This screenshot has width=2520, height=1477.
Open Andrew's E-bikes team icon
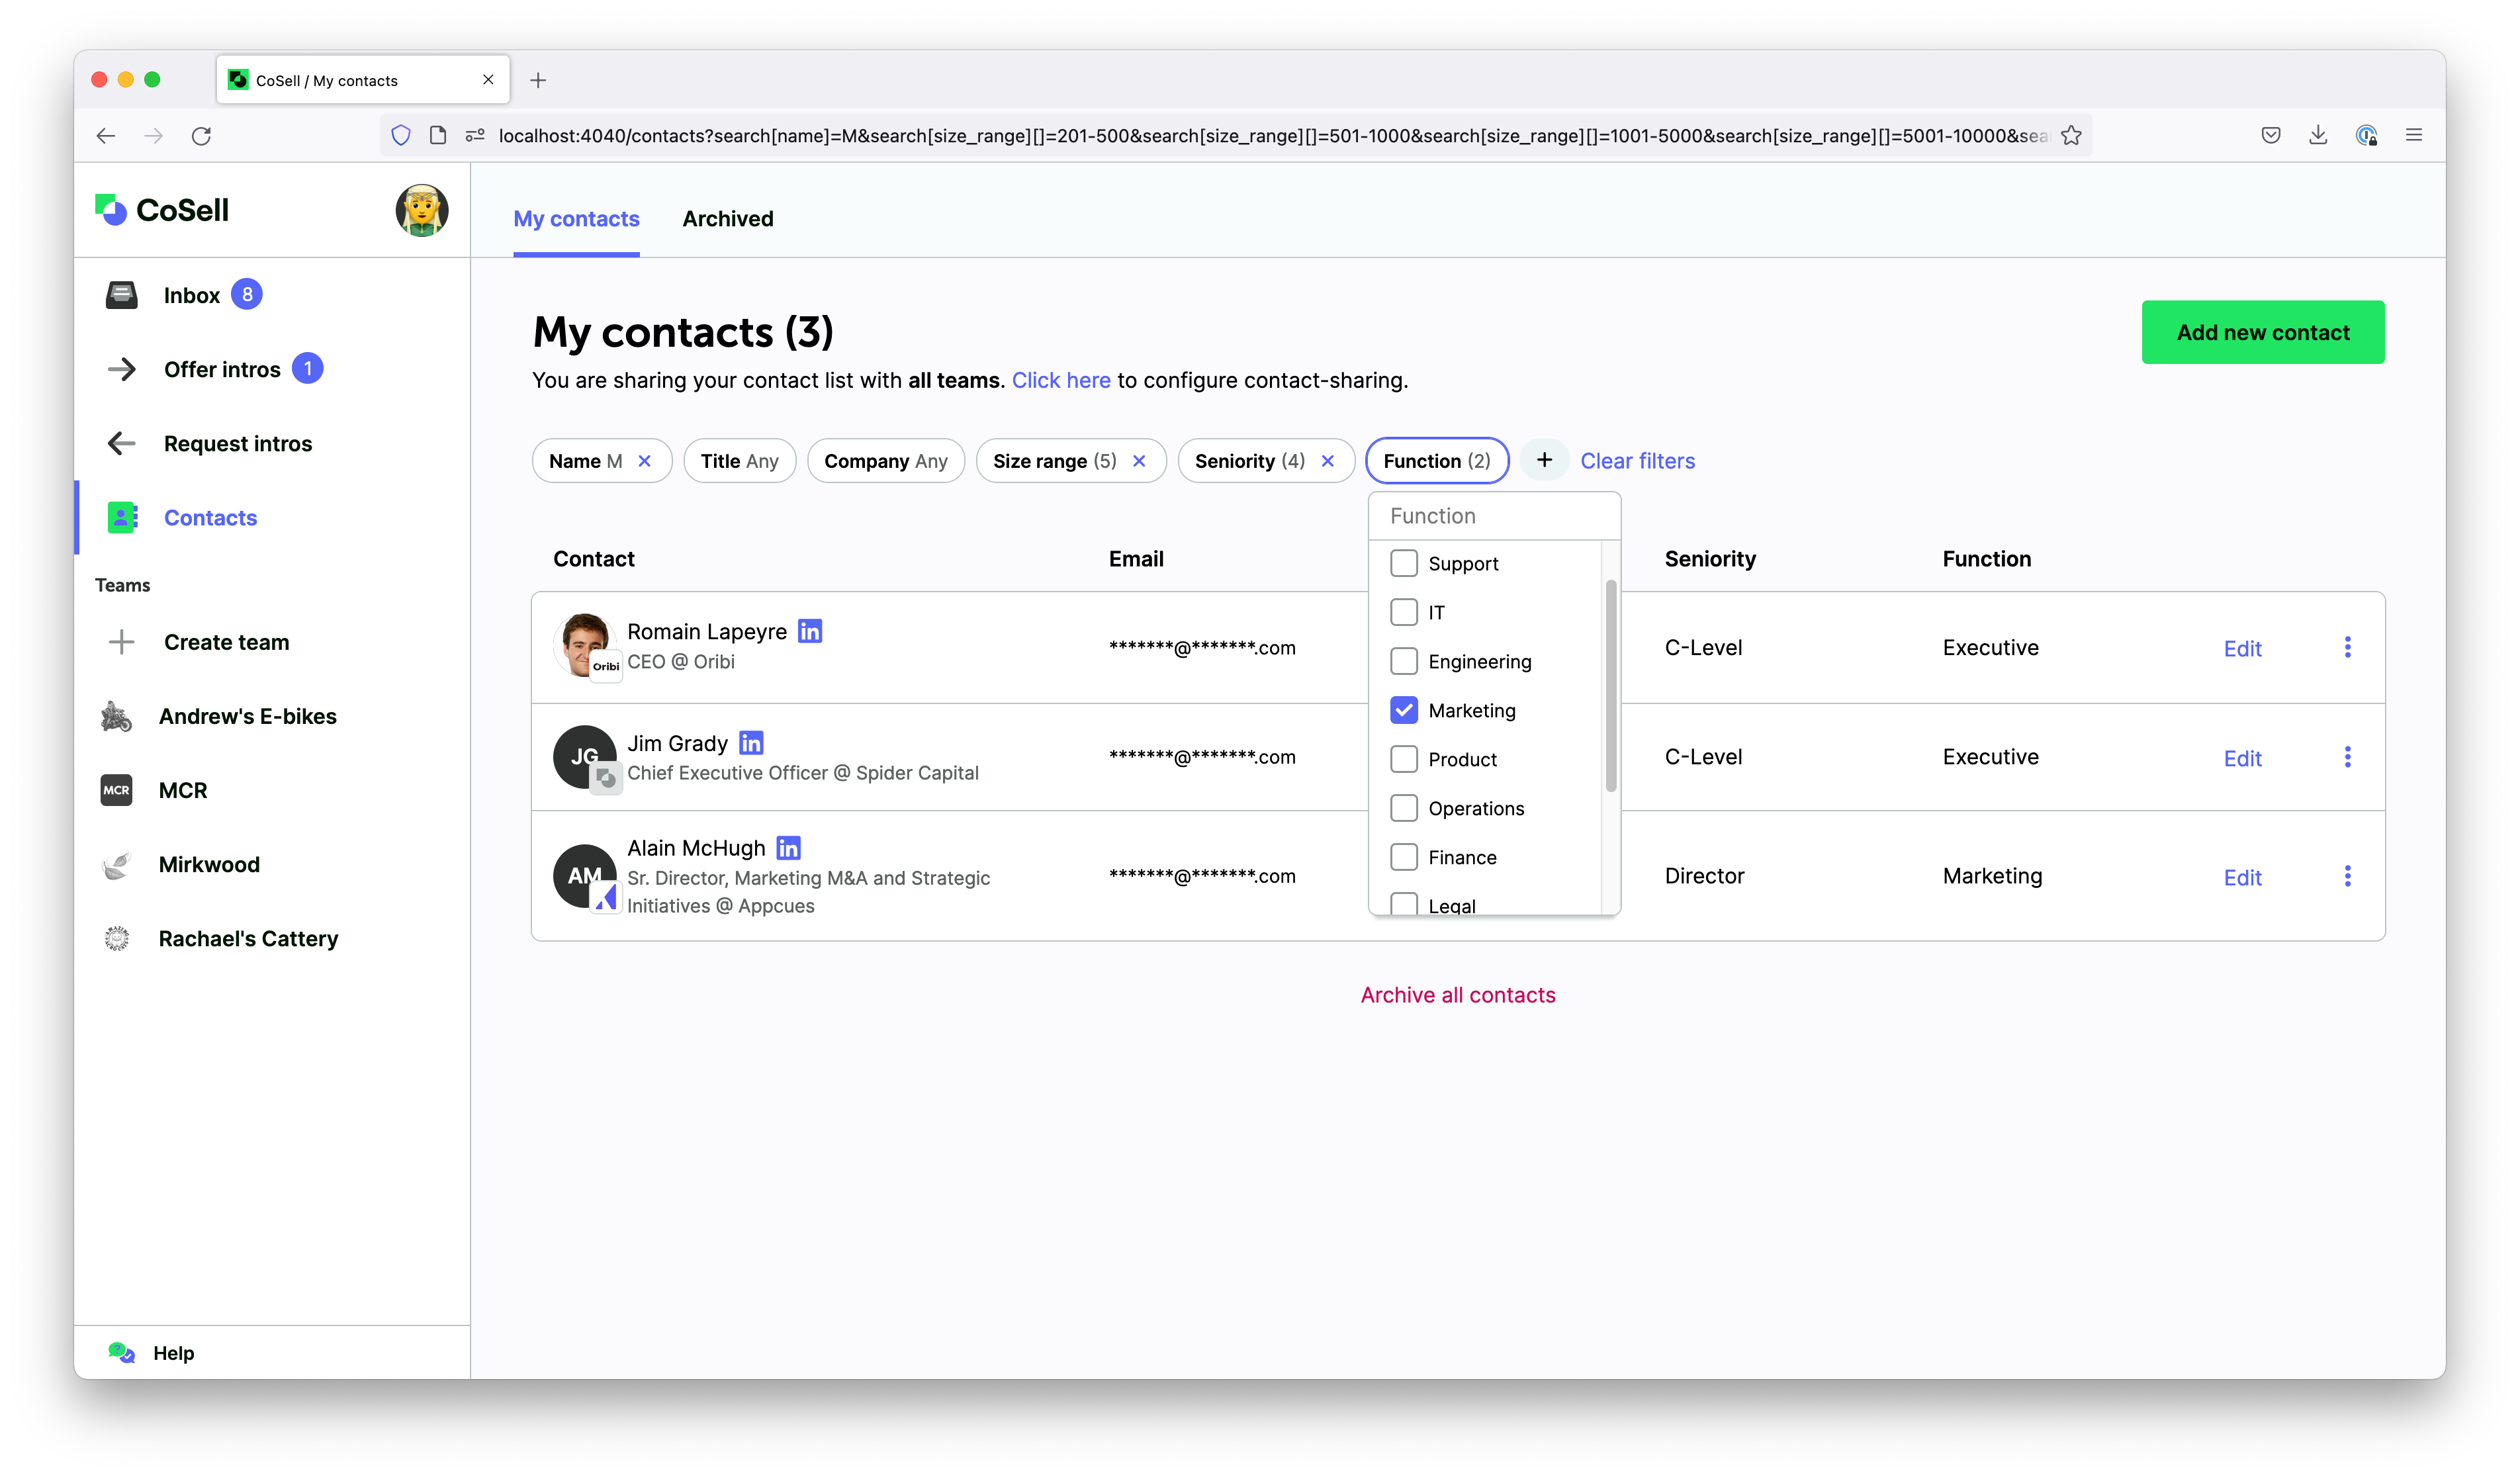click(x=116, y=716)
